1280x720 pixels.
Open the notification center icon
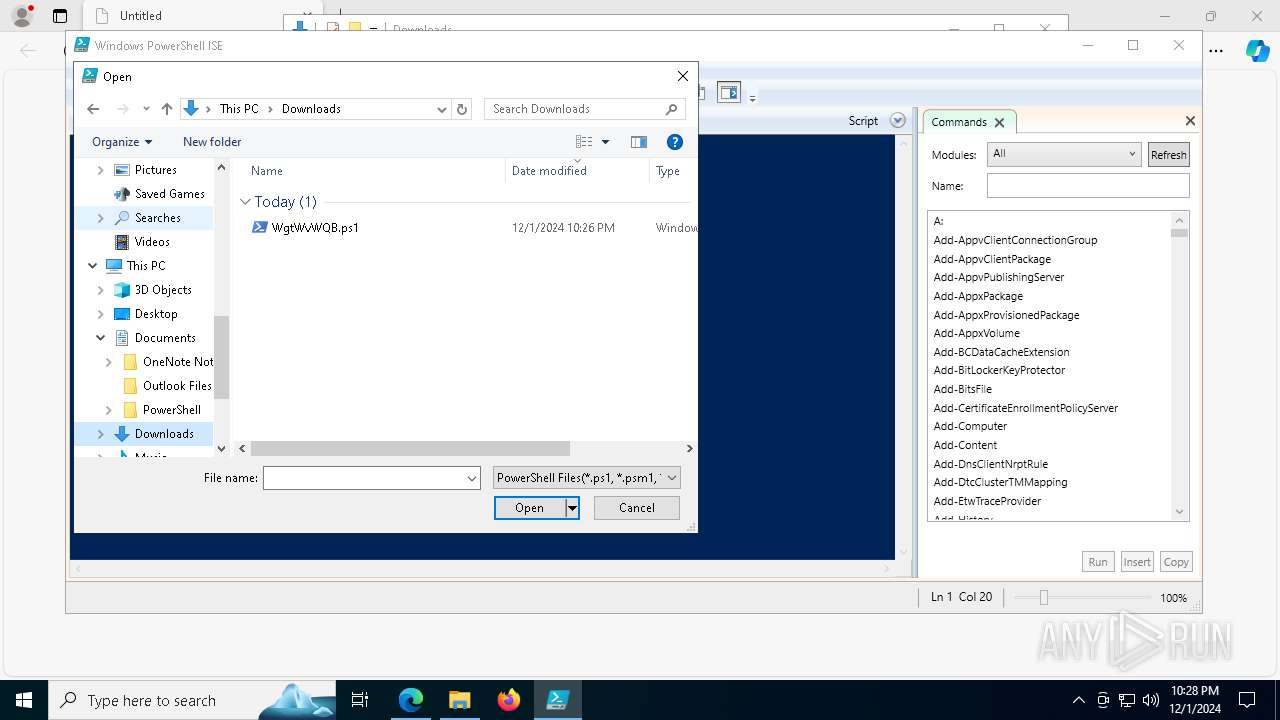point(1247,700)
